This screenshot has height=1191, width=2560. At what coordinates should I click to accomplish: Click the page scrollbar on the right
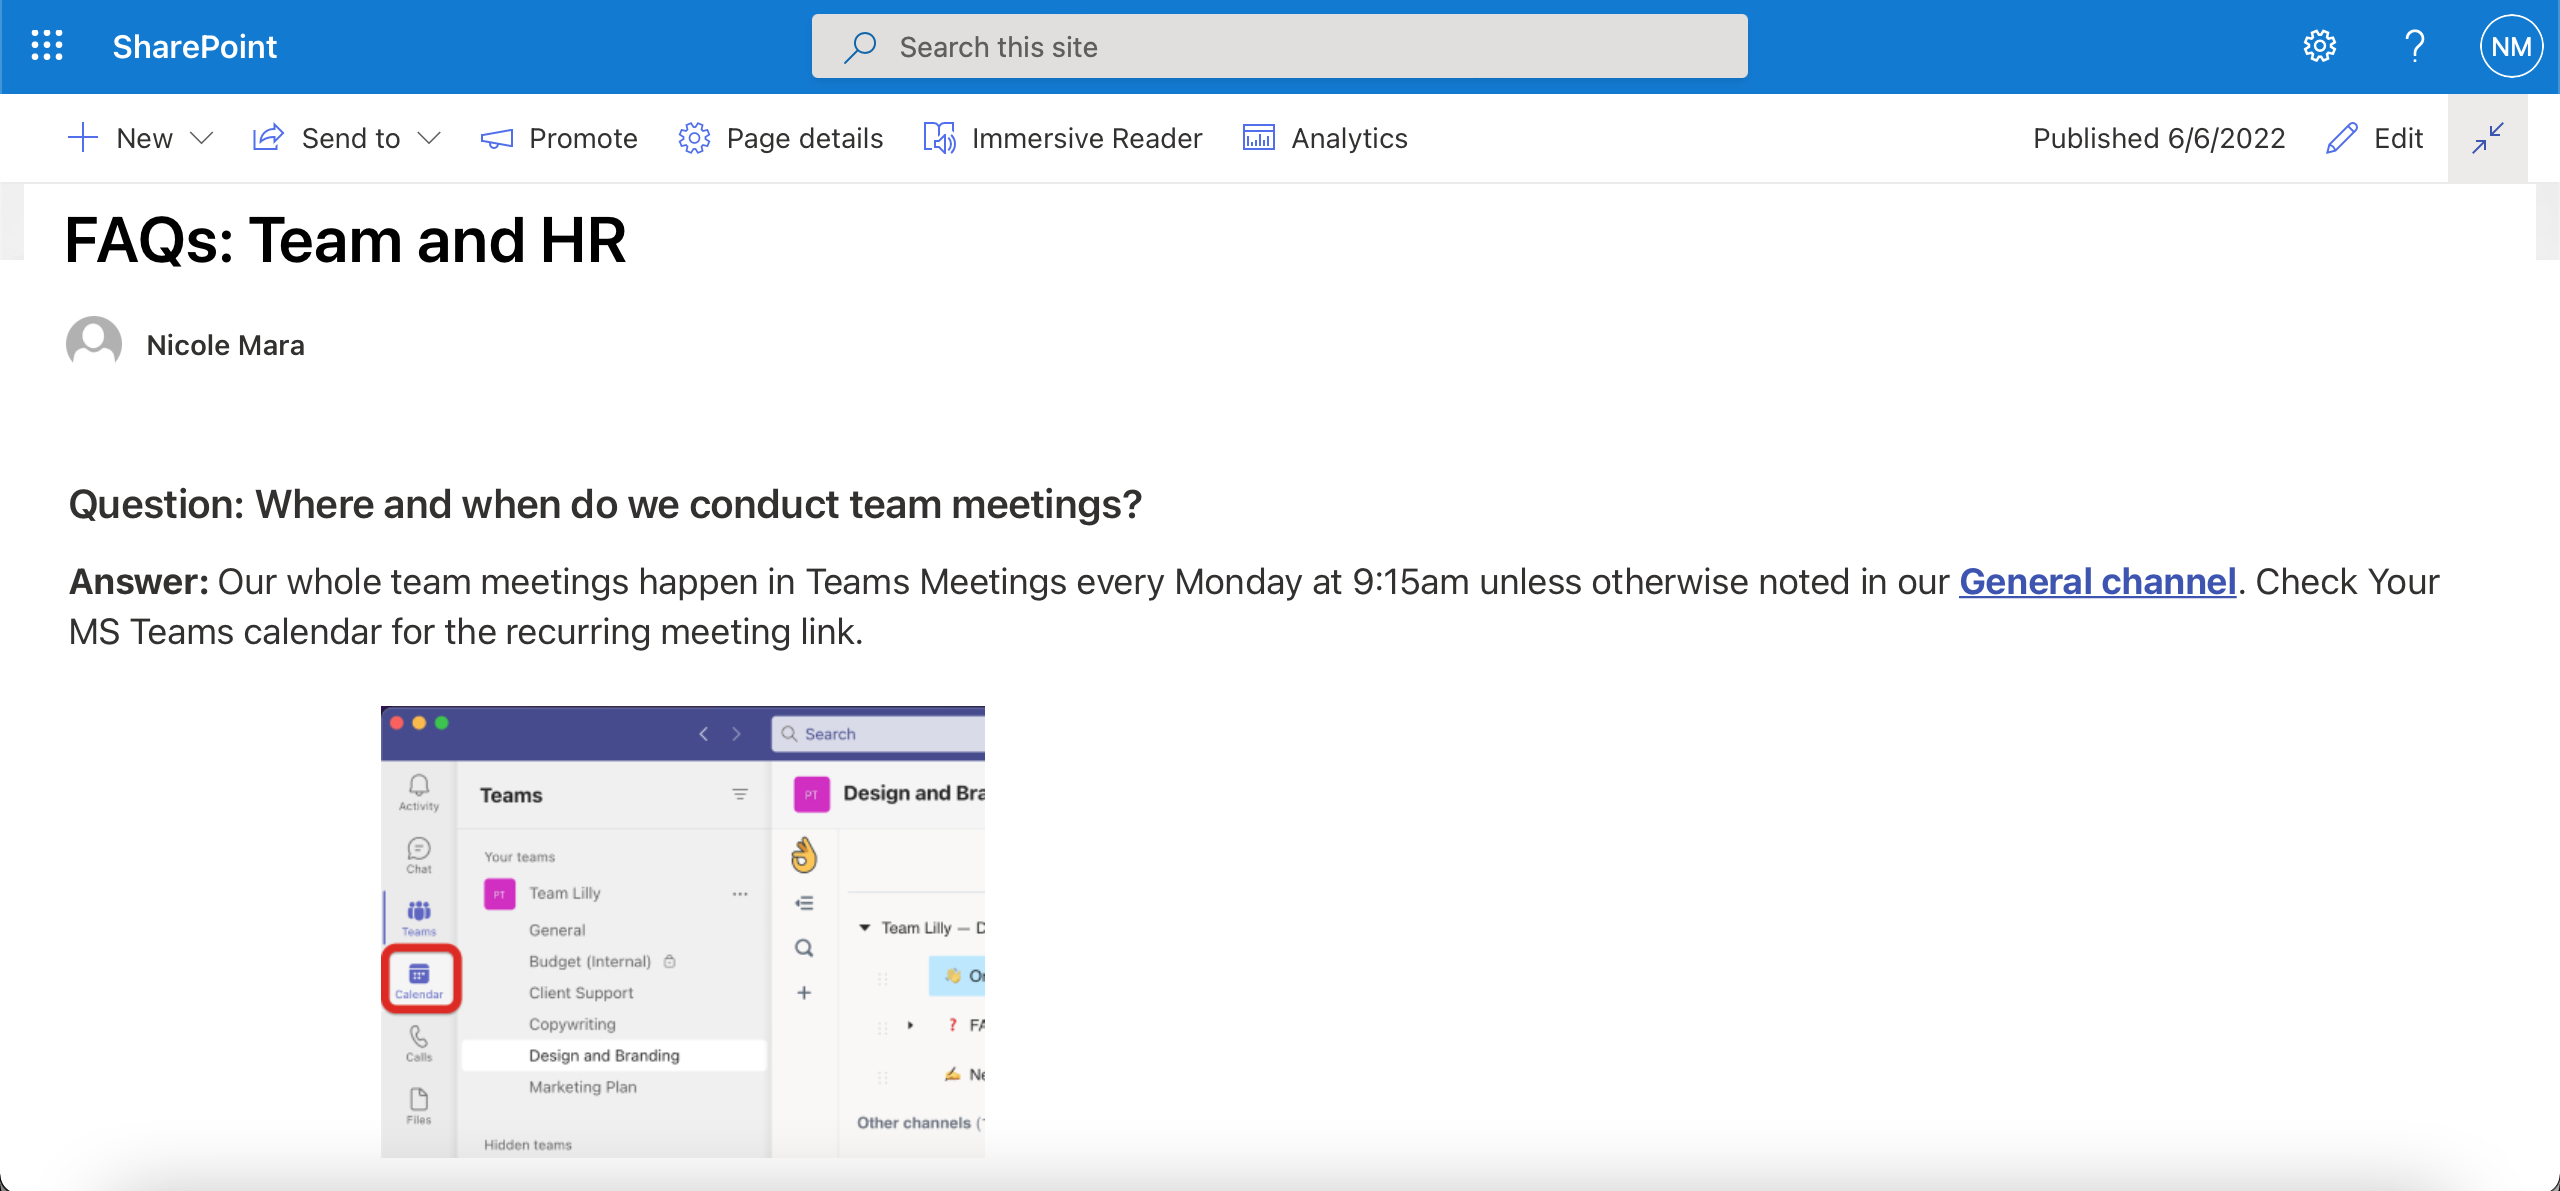[2548, 220]
